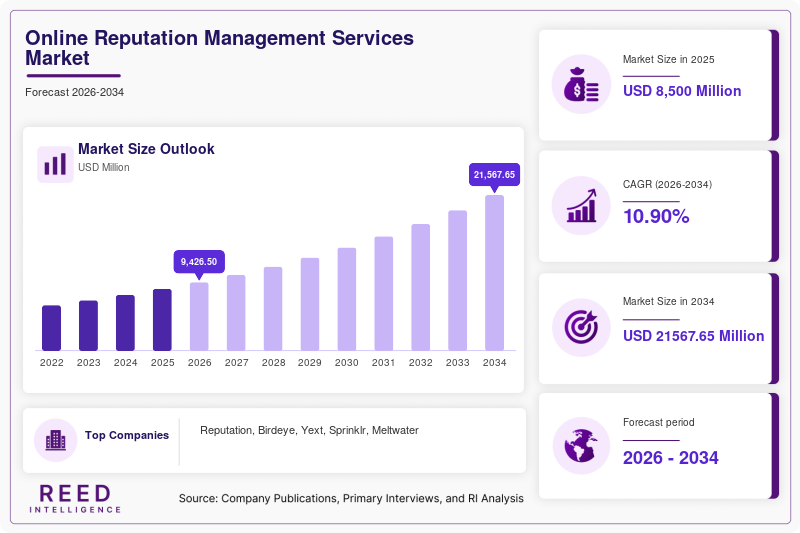Click the target icon for Market Size 2034
This screenshot has height=533, width=800.
coord(581,327)
